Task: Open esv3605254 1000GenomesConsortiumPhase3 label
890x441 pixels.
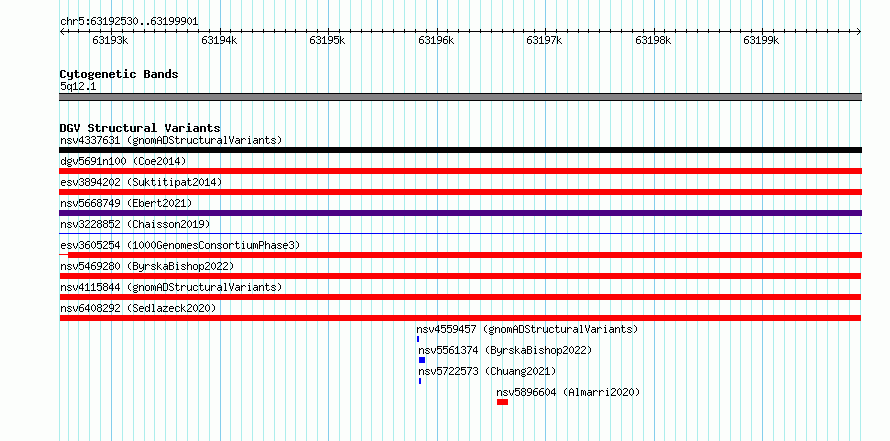Action: 180,245
